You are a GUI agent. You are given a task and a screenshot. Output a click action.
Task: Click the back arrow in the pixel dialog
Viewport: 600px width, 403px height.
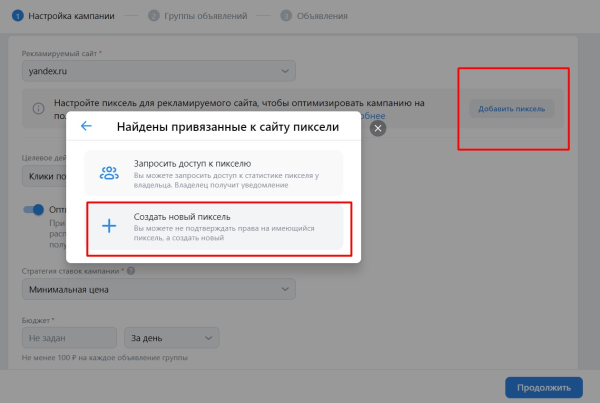click(x=86, y=126)
